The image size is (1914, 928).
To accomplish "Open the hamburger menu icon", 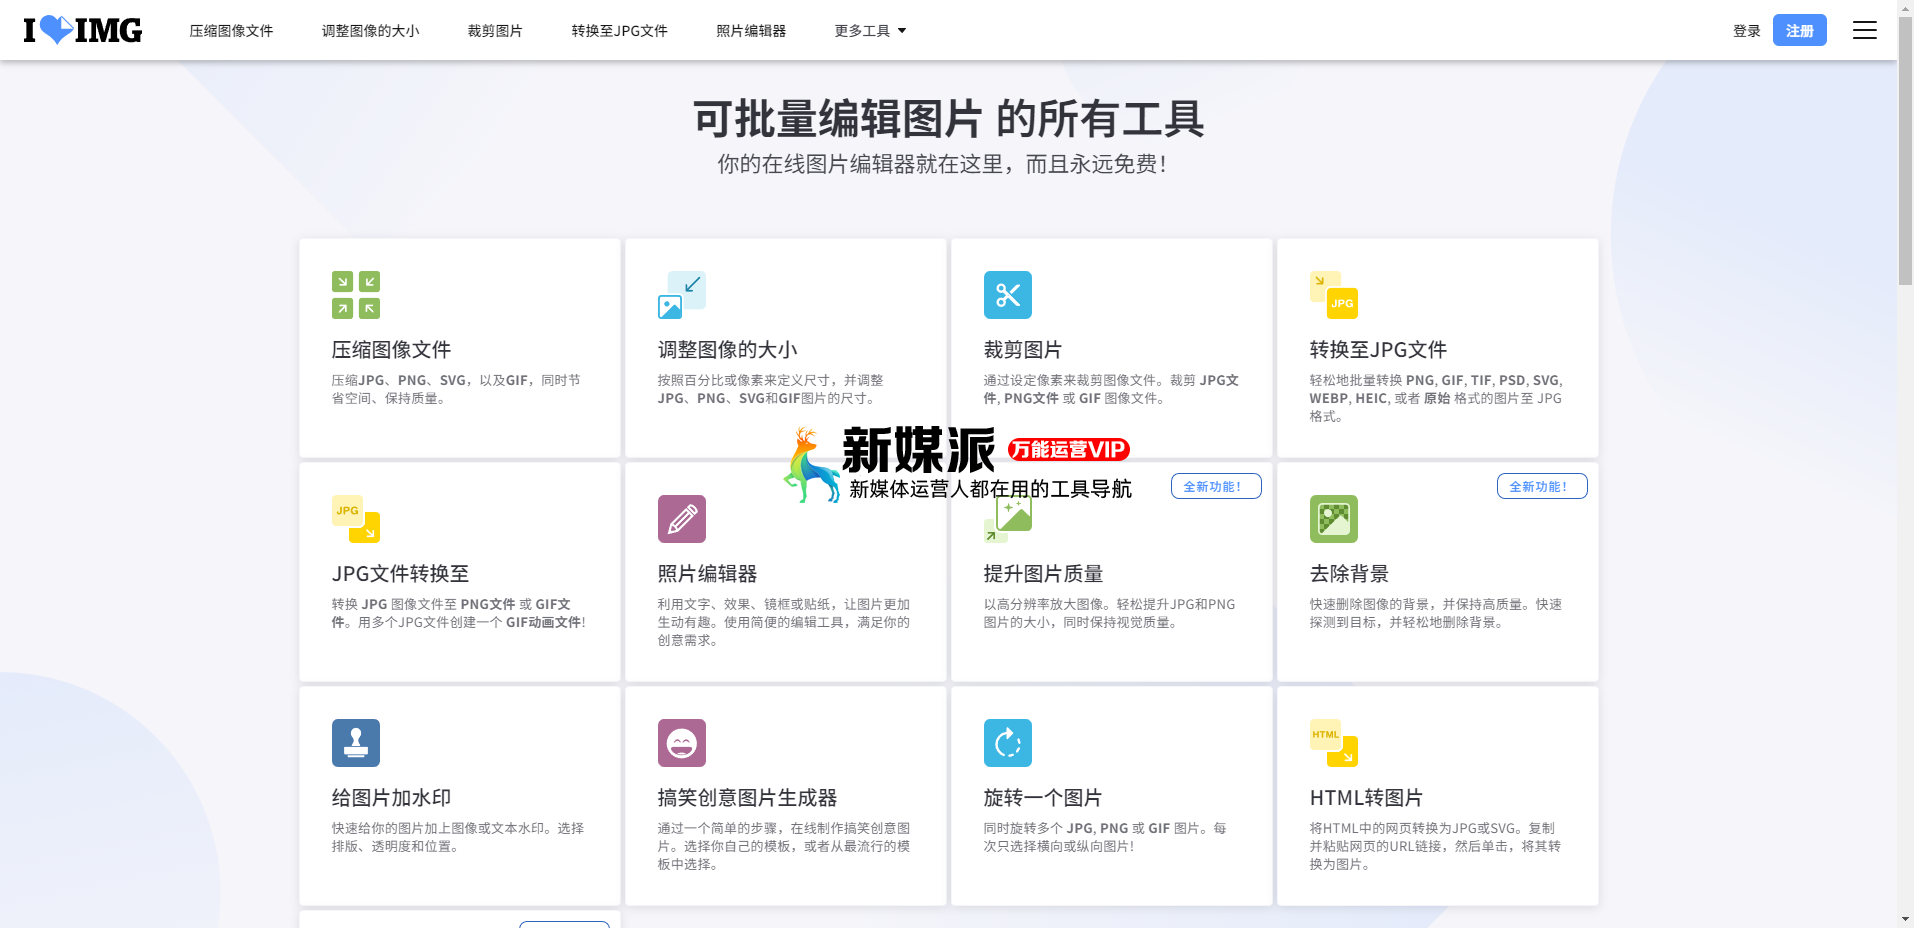I will point(1864,30).
